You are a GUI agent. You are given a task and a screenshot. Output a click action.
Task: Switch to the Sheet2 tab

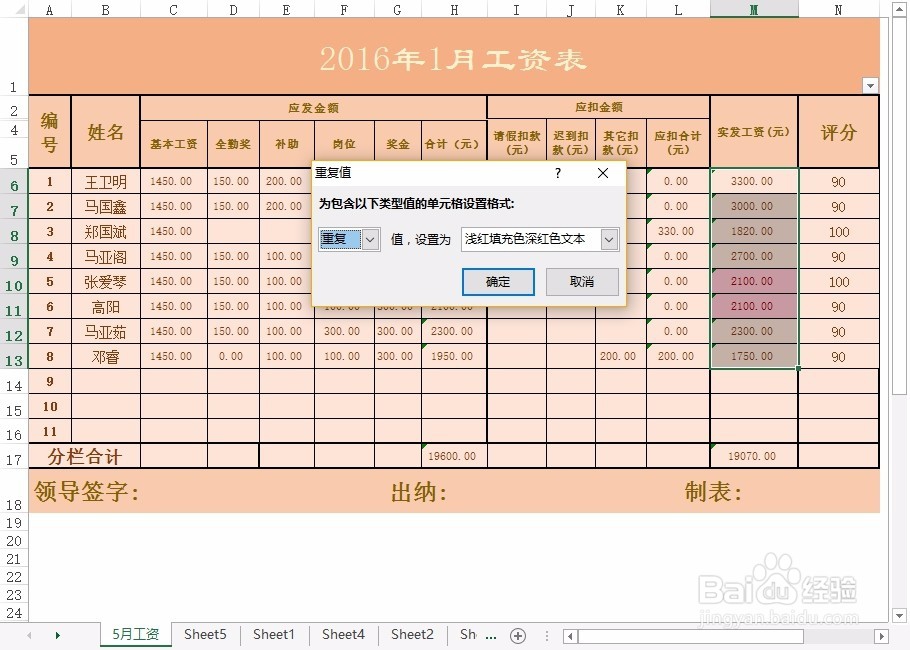[x=411, y=634]
